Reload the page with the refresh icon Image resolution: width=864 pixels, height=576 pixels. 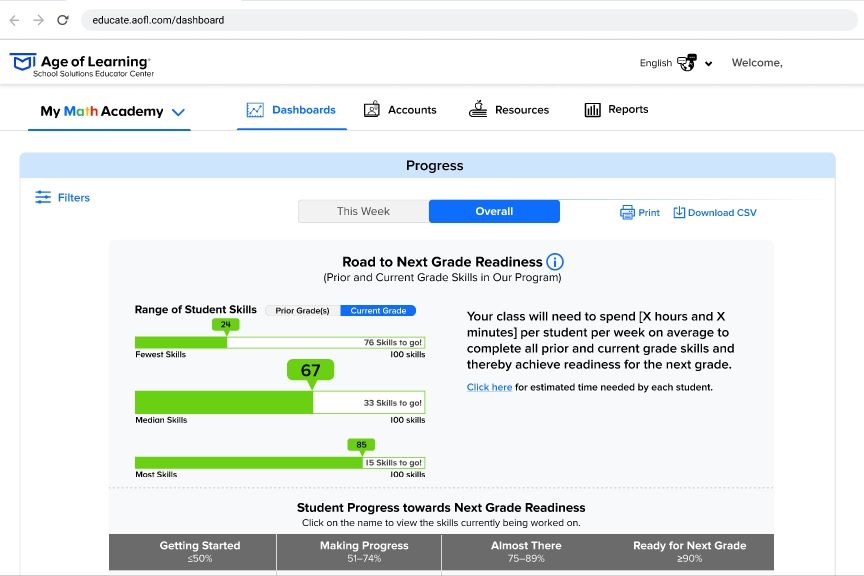click(x=63, y=20)
